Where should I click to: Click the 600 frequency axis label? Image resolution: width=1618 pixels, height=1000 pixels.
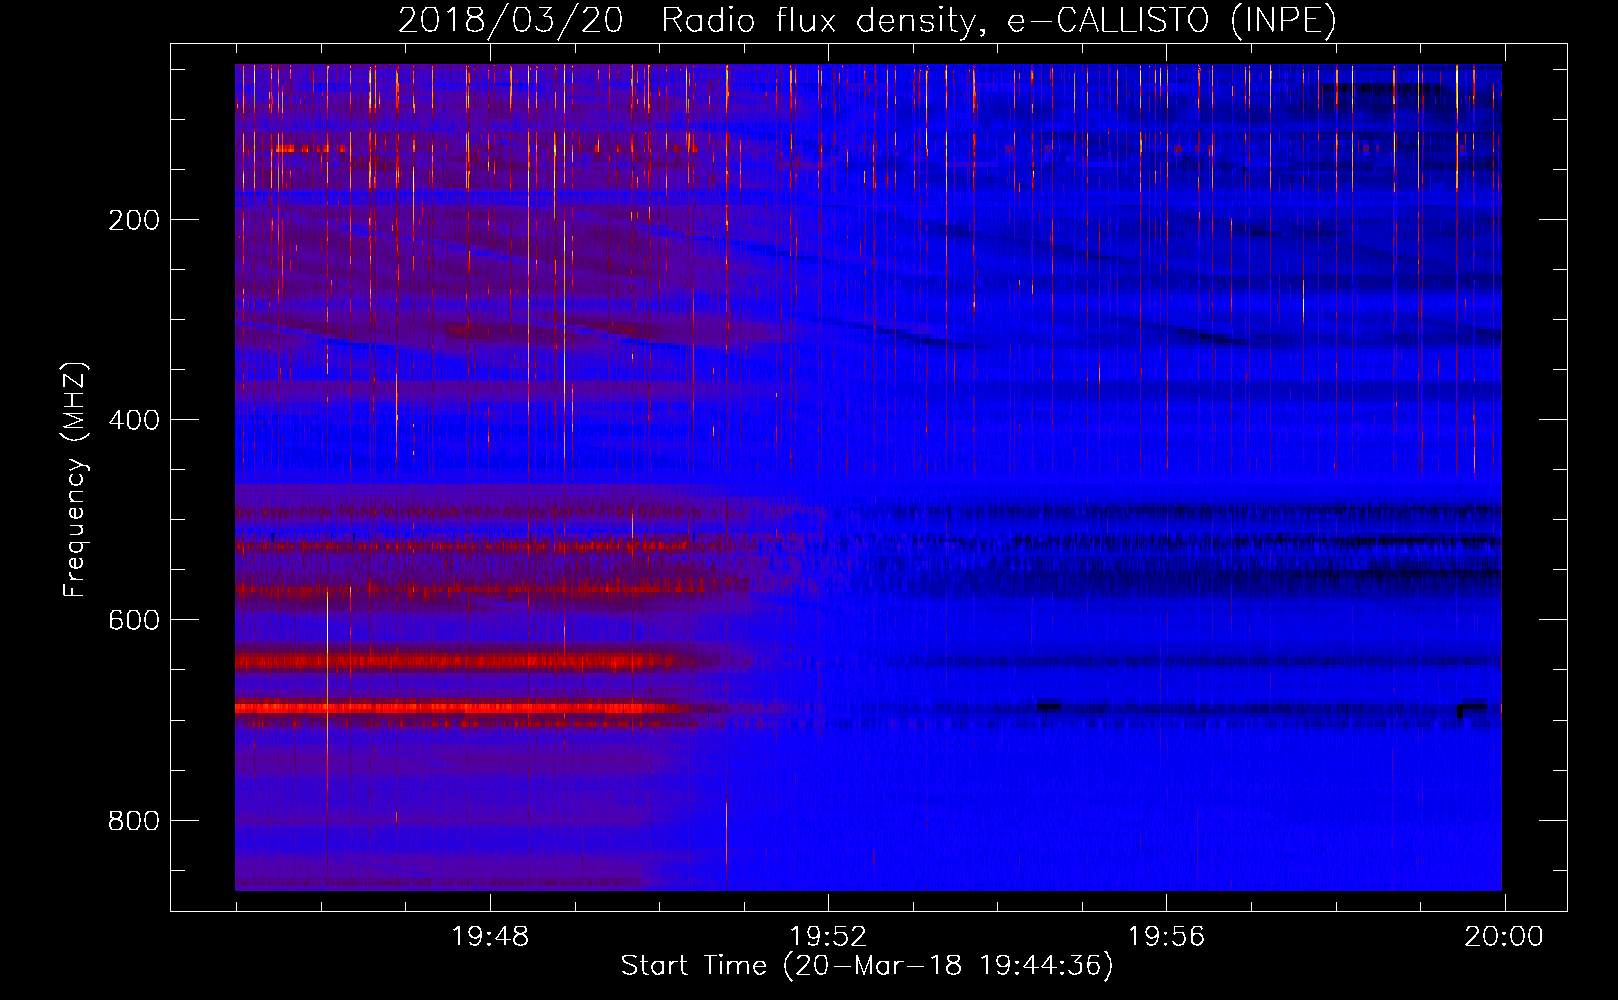(133, 620)
